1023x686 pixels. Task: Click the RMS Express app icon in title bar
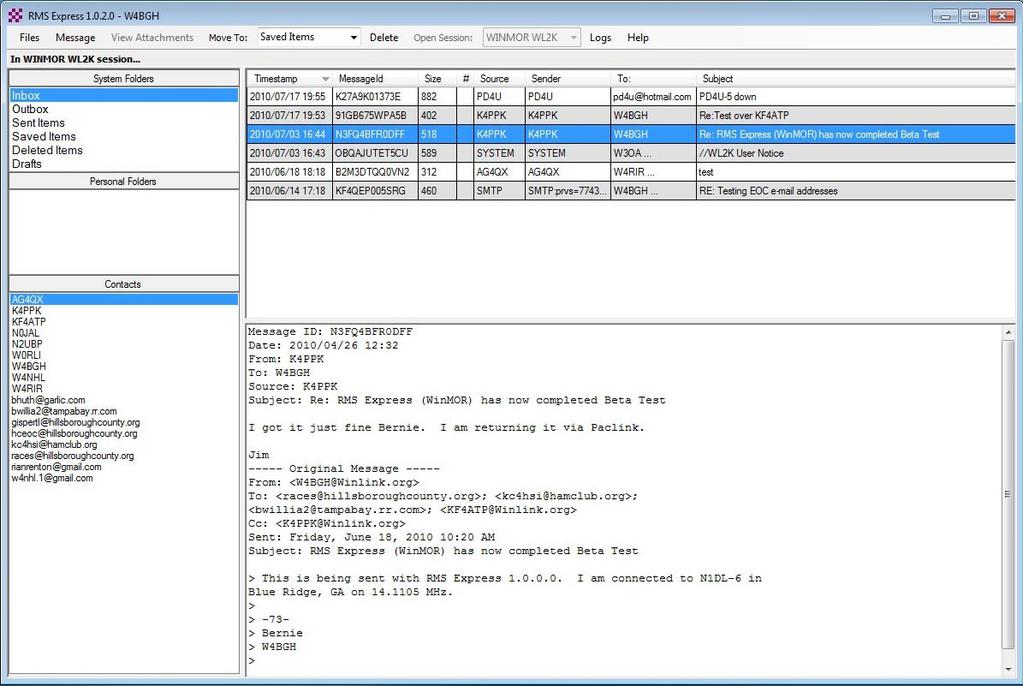(x=15, y=15)
